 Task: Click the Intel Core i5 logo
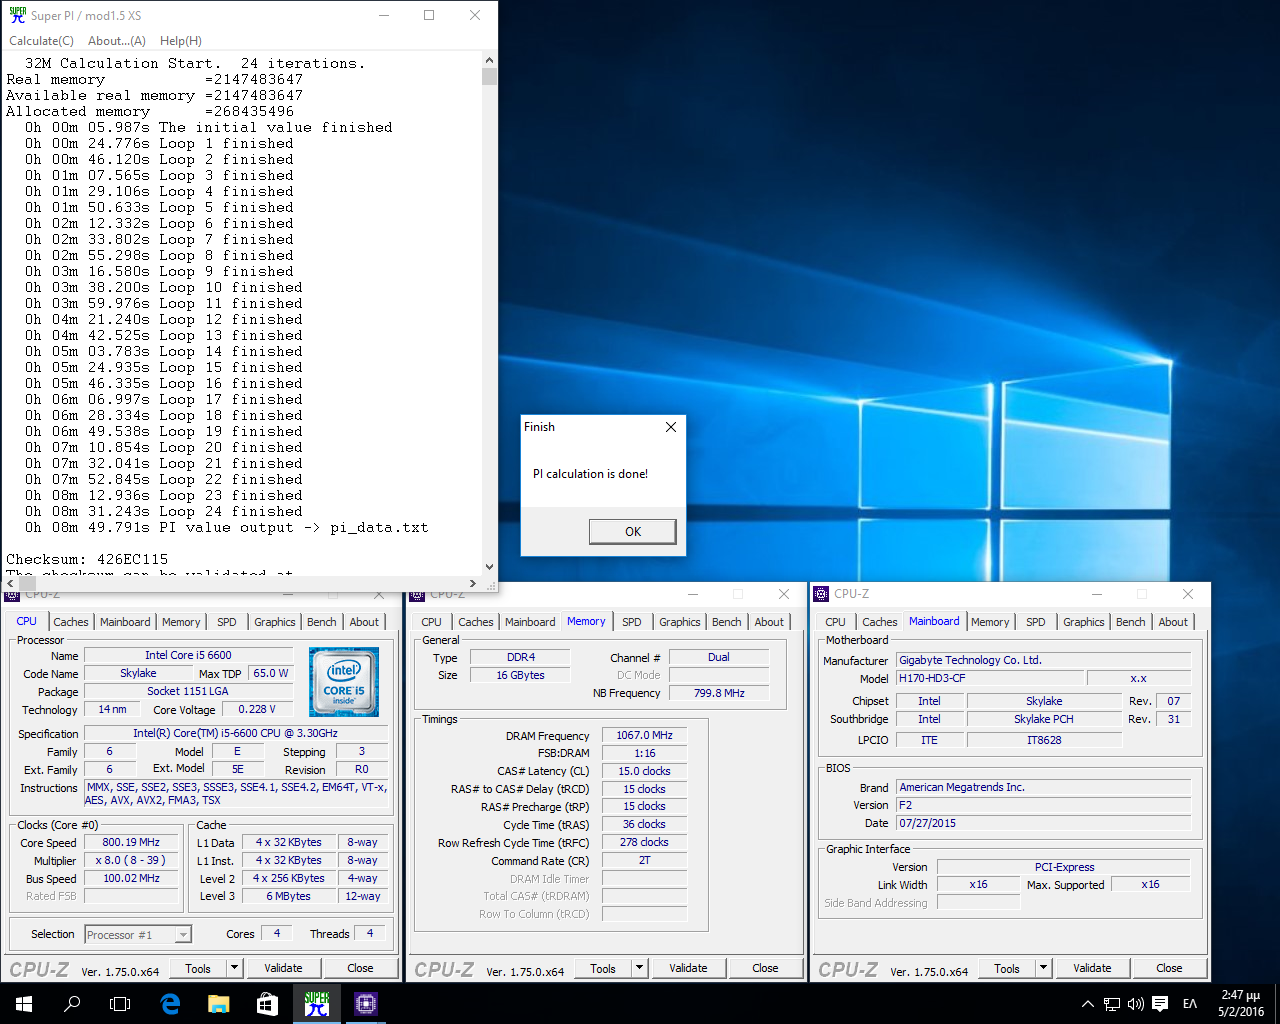click(x=344, y=682)
